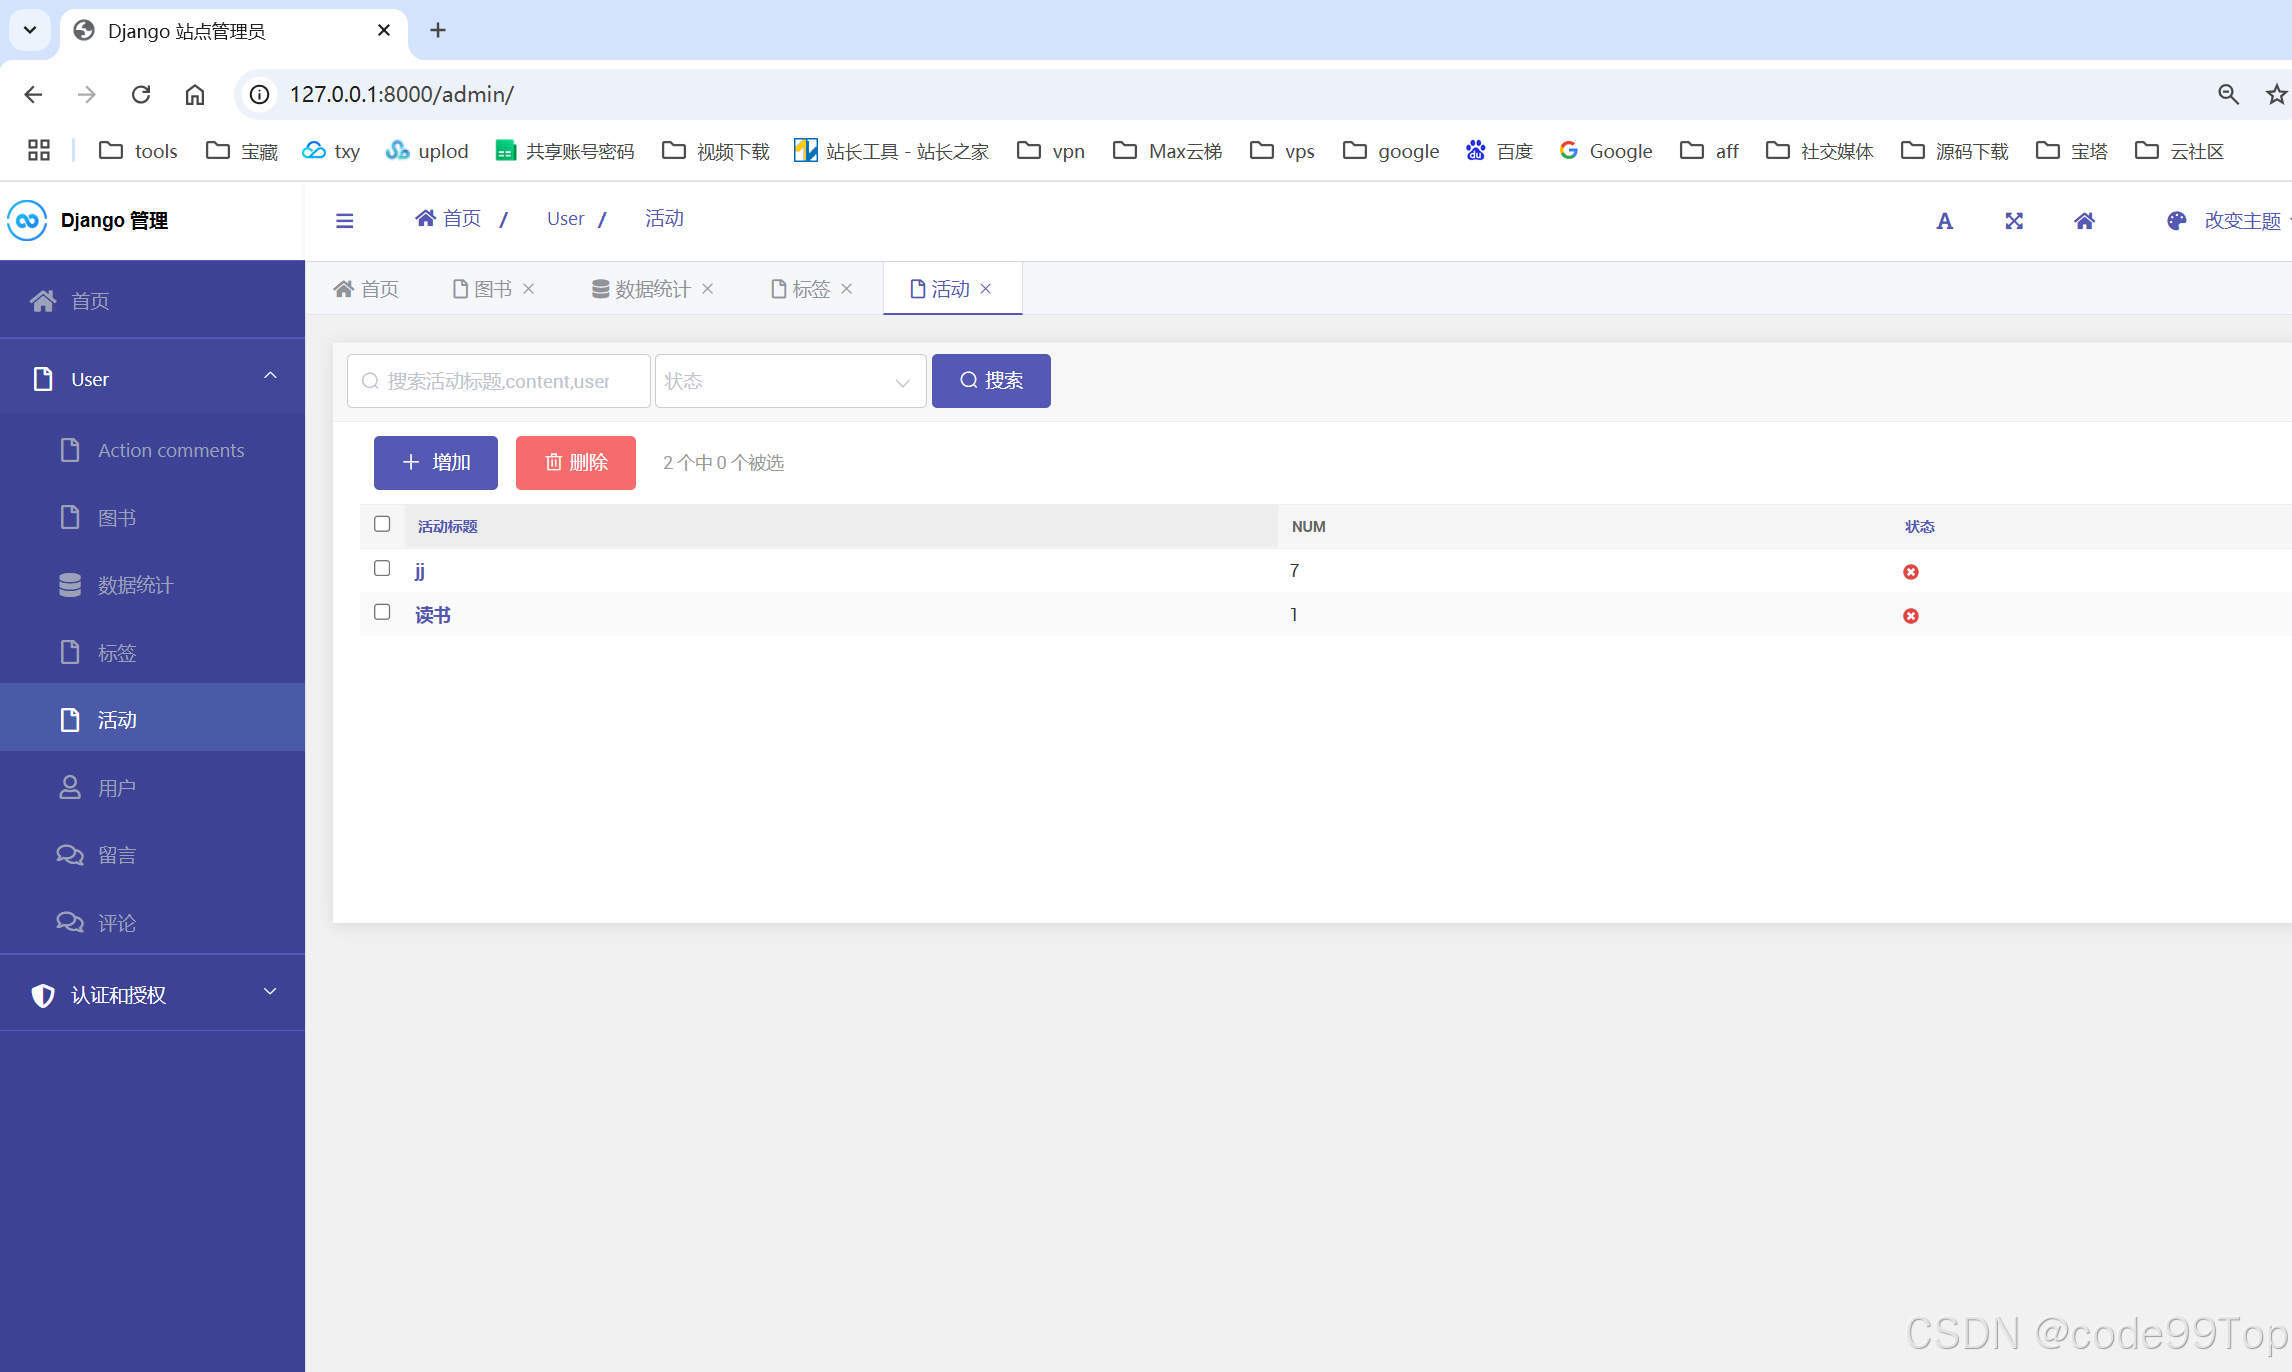The image size is (2292, 1372).
Task: Open the 状态 filter dropdown
Action: (790, 381)
